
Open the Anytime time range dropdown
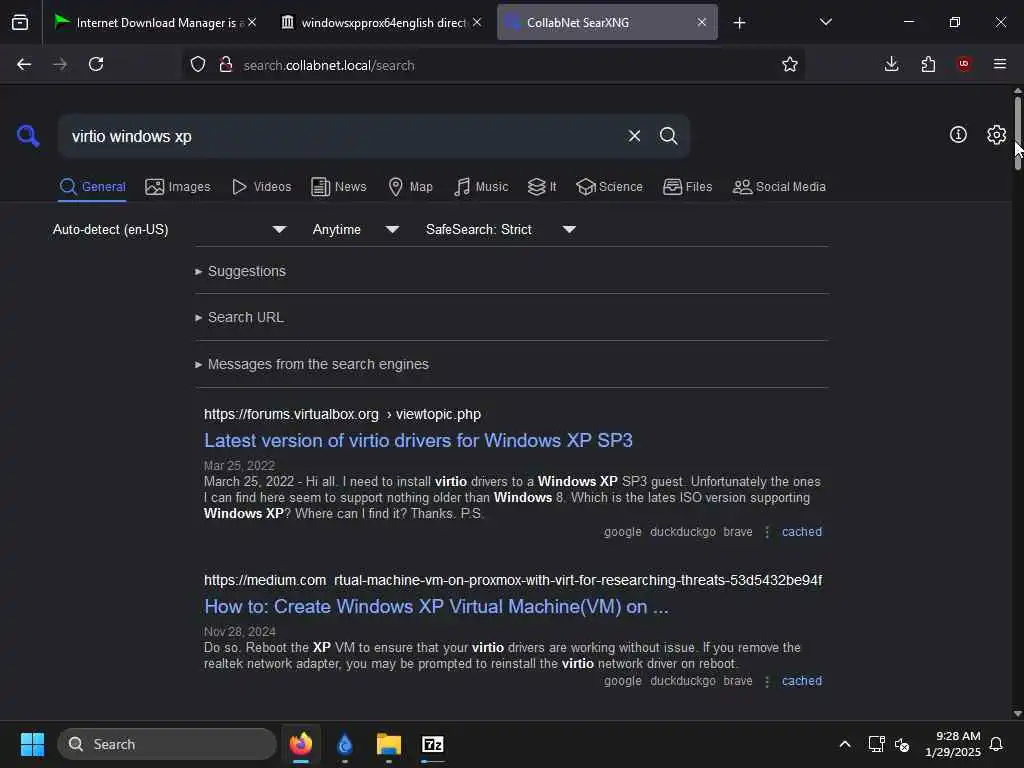coord(355,229)
